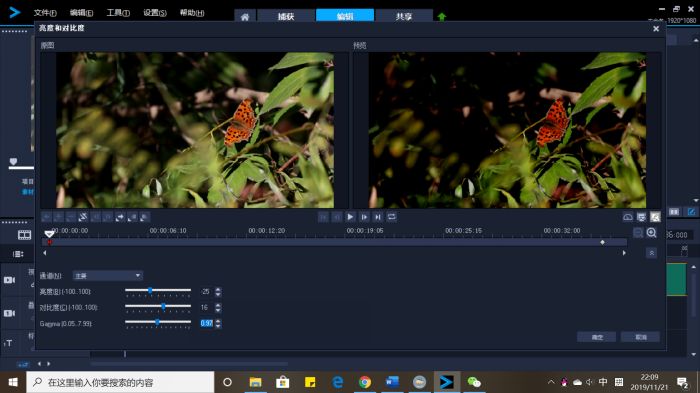Click the 取消 Cancel button
This screenshot has height=393, width=700.
pos(641,337)
